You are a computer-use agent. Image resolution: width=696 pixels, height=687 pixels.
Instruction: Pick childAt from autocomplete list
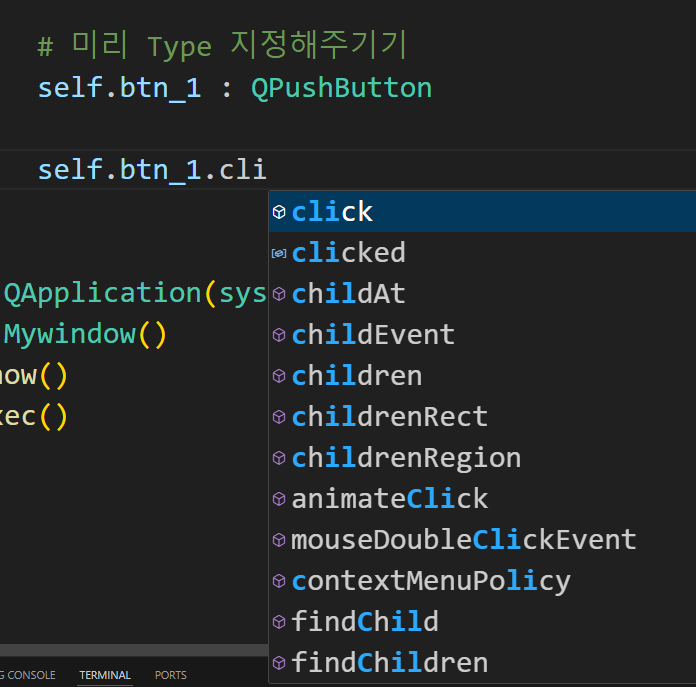pos(482,294)
